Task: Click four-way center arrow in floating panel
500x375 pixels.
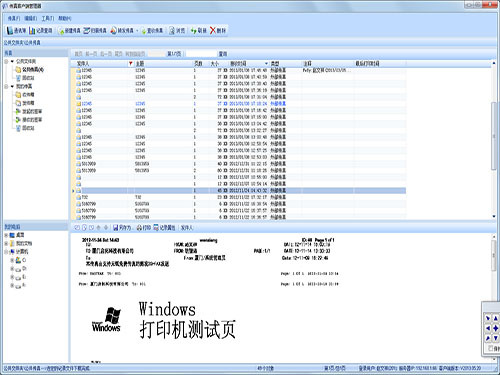Action: pos(496,328)
